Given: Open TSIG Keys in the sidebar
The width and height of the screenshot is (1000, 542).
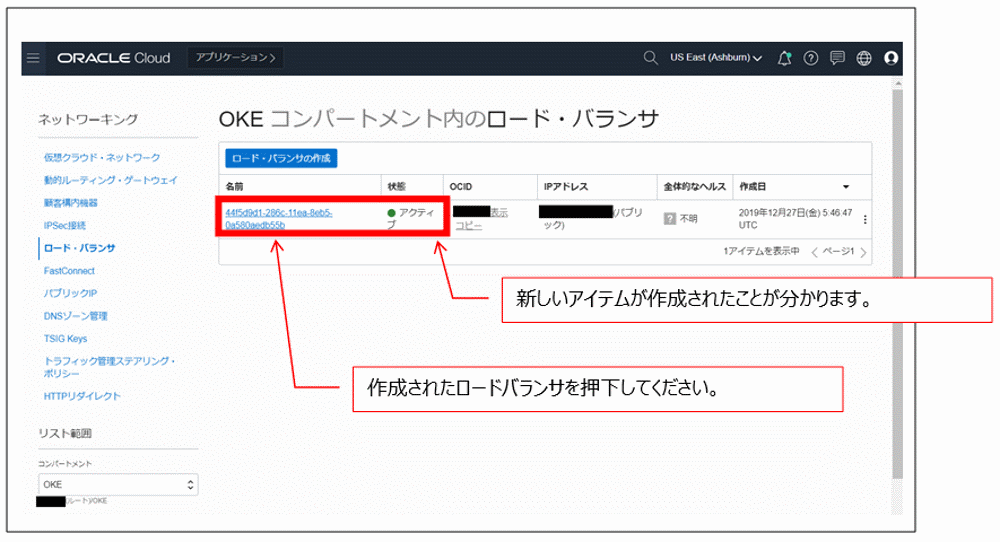Looking at the screenshot, I should [65, 339].
